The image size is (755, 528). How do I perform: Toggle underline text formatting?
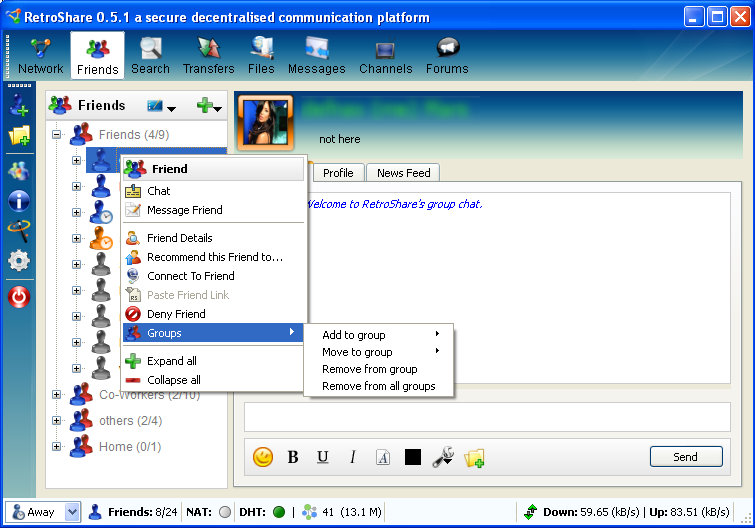click(x=323, y=457)
